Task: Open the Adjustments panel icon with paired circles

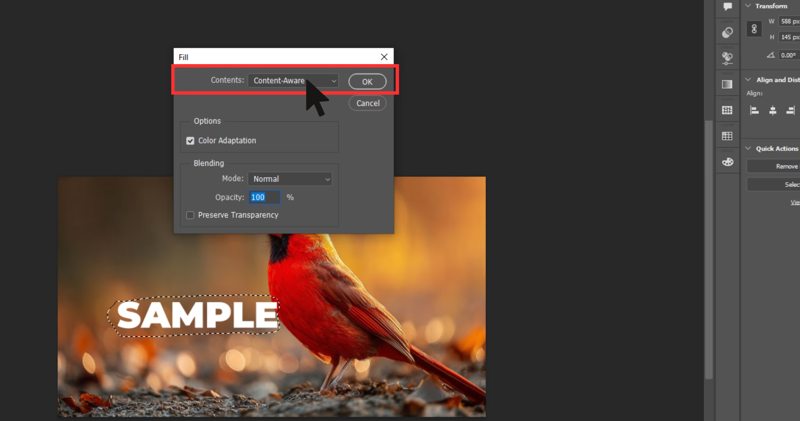Action: pyautogui.click(x=727, y=32)
